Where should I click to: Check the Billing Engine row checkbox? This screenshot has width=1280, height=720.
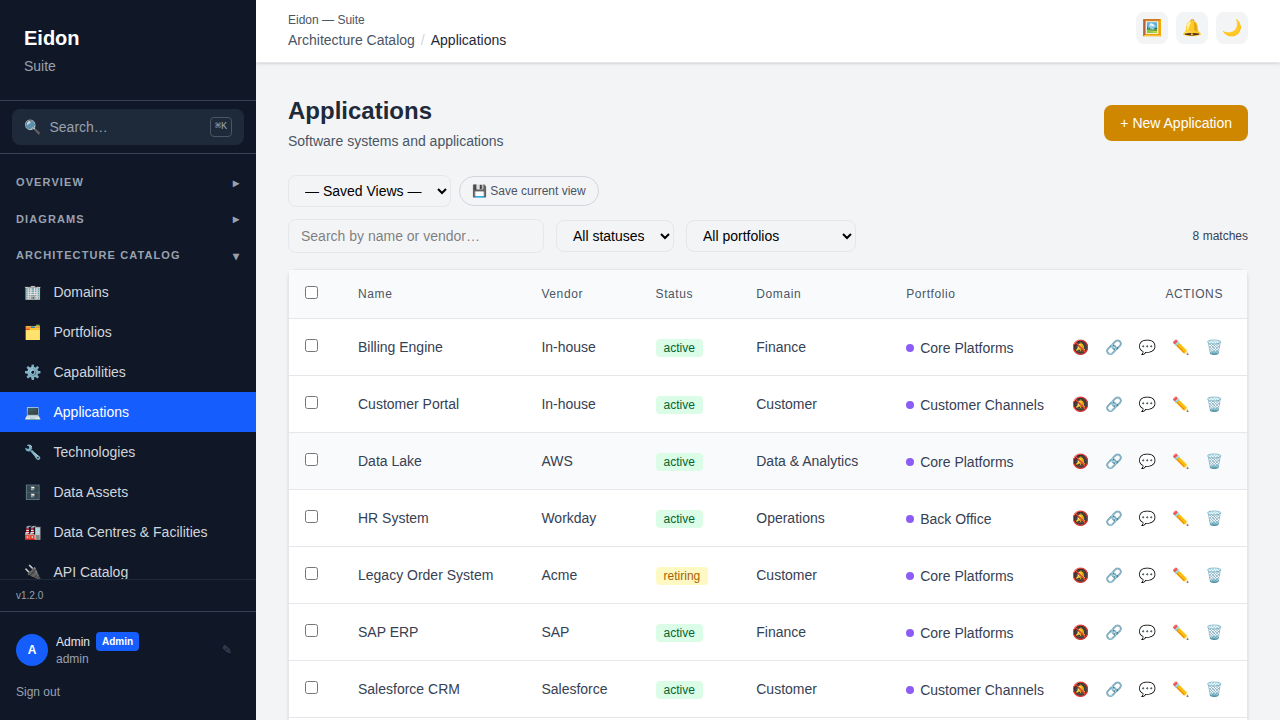point(311,345)
